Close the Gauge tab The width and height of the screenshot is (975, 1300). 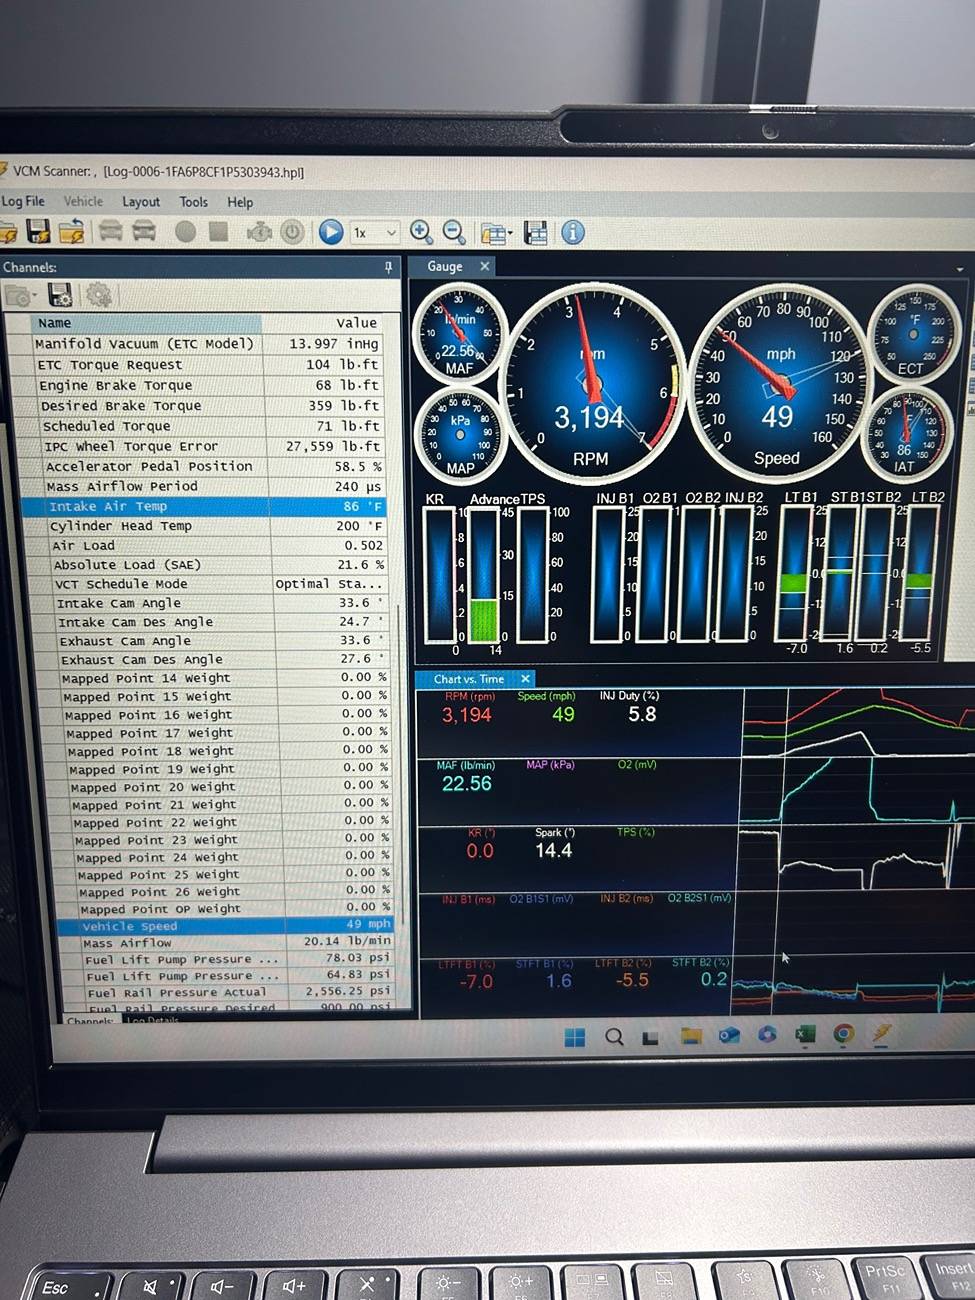tap(485, 266)
